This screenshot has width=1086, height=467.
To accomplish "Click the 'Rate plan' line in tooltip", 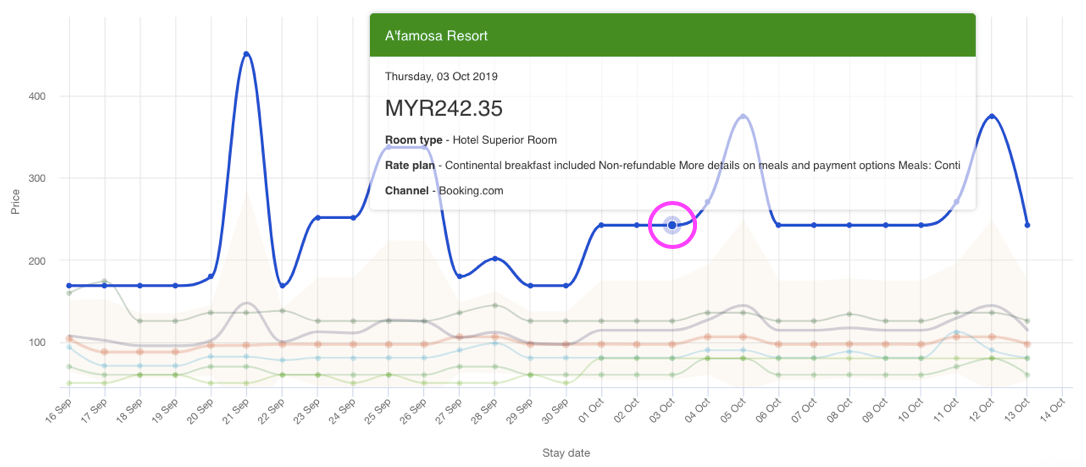I will 673,165.
